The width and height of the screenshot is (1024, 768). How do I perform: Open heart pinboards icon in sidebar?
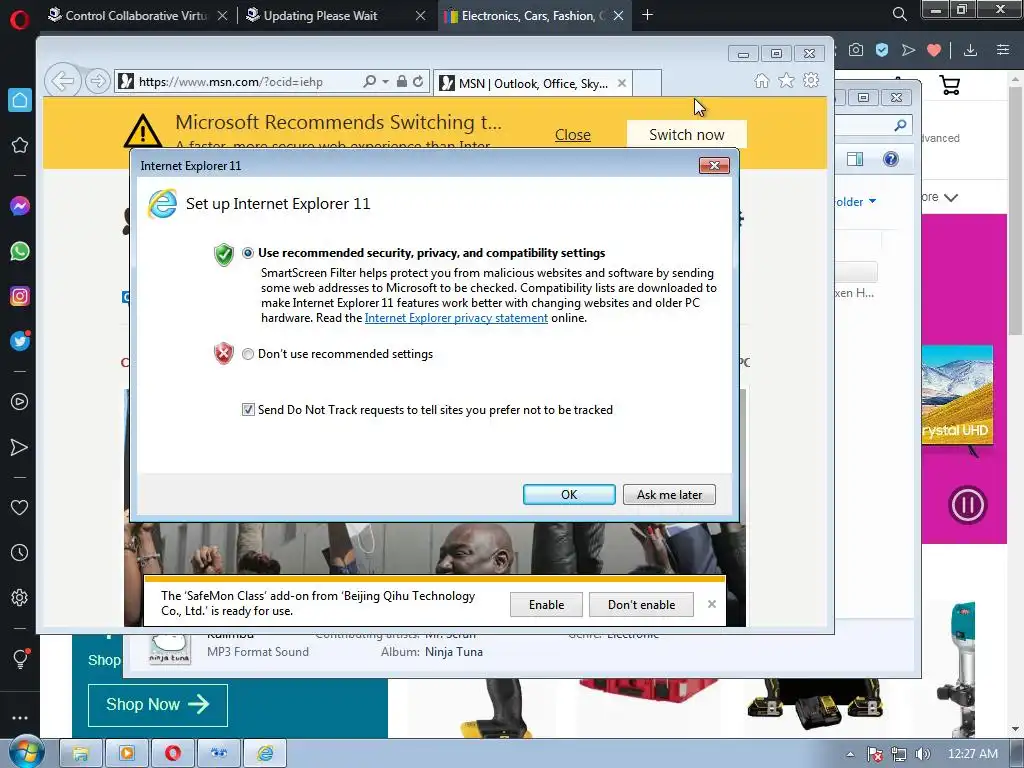pyautogui.click(x=20, y=507)
